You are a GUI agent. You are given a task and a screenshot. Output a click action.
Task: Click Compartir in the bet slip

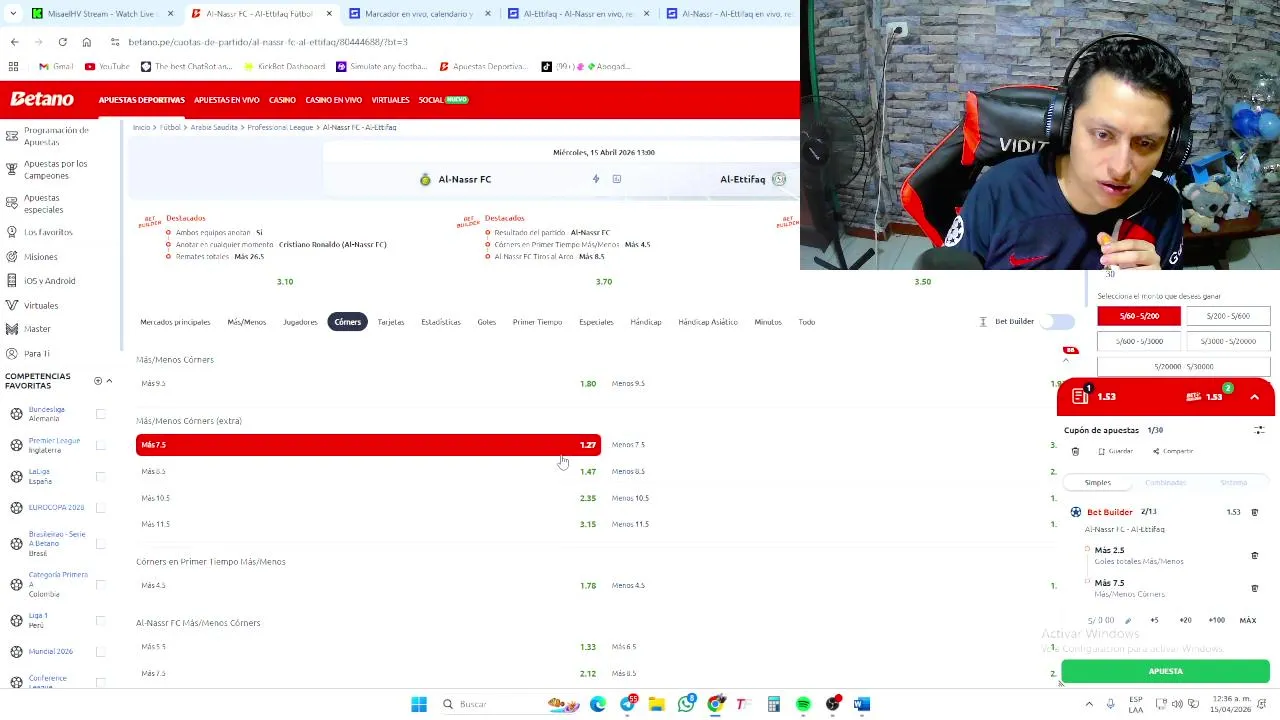1173,451
